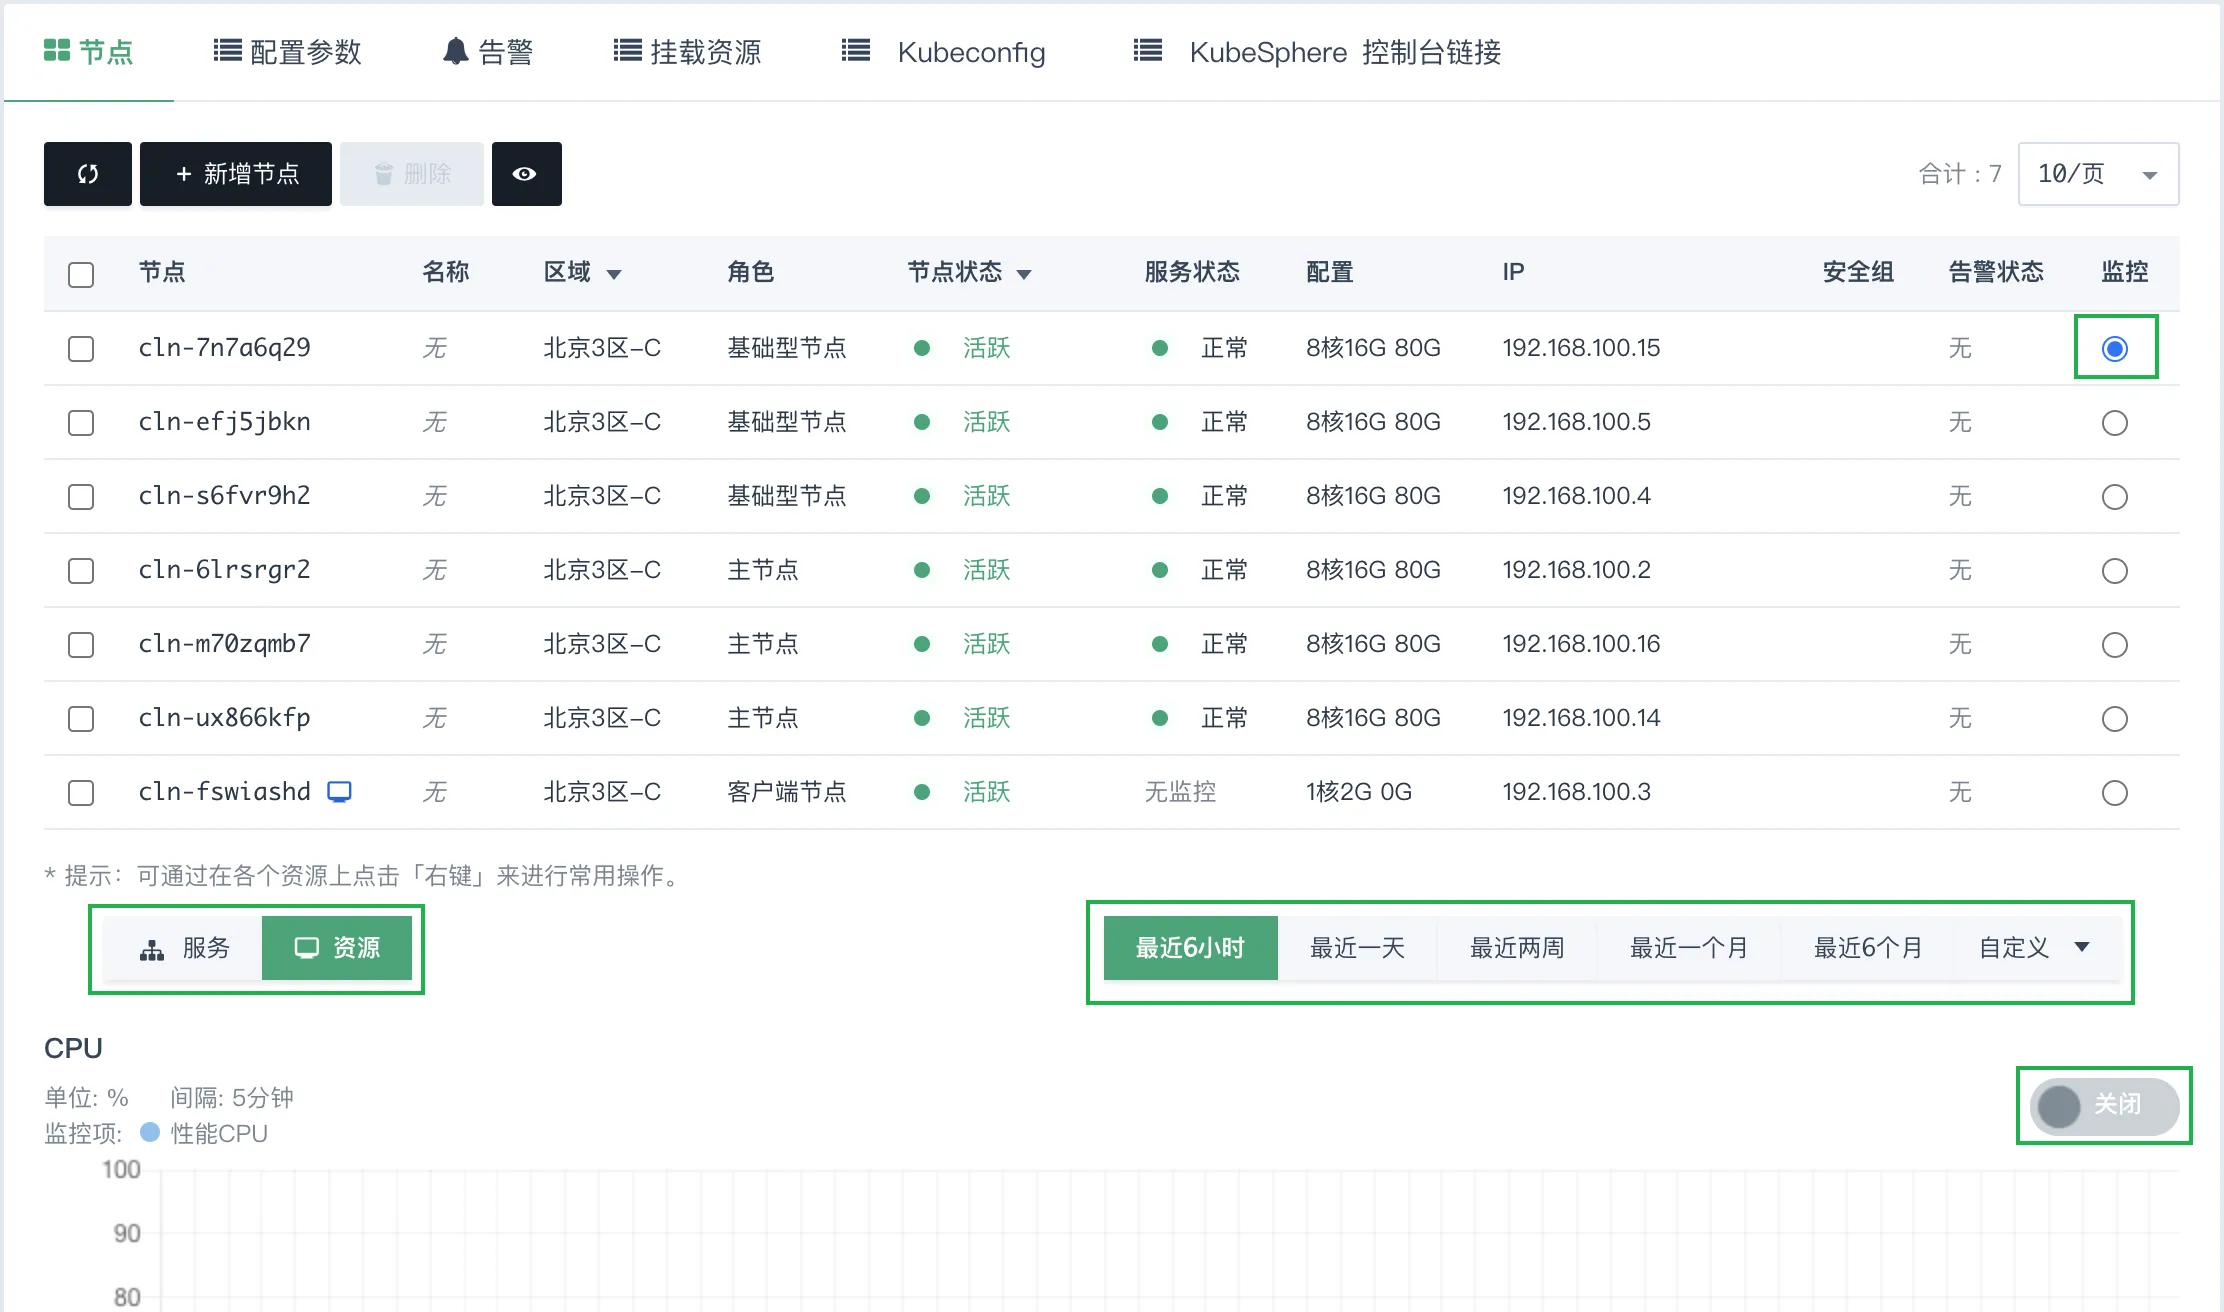Choose the 最近一个月 time range
This screenshot has height=1312, width=2224.
pos(1689,948)
